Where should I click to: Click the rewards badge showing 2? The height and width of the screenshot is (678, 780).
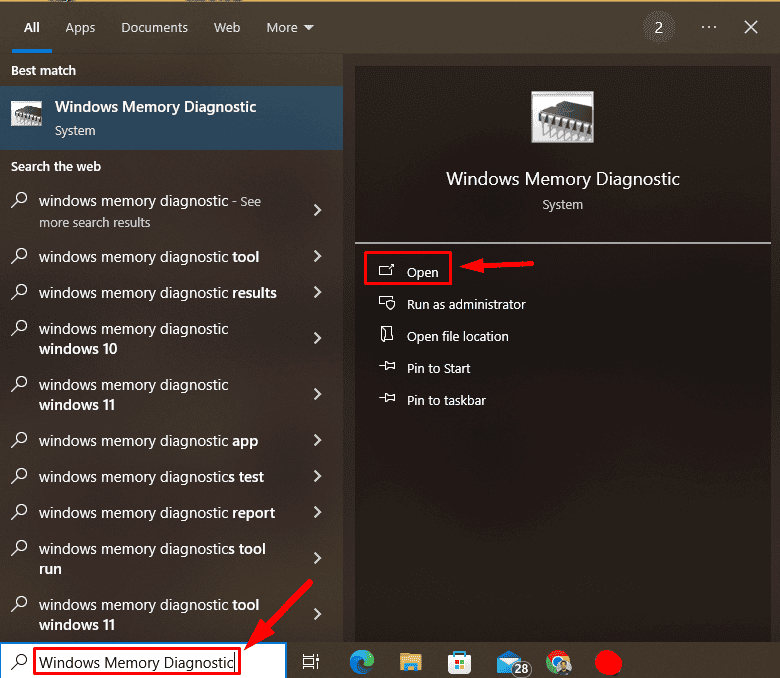[x=659, y=27]
